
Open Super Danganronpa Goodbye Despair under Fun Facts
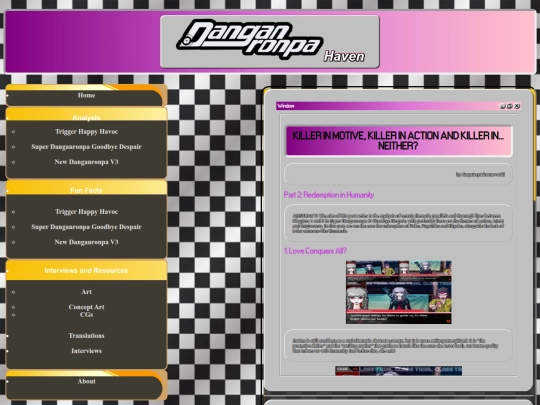point(86,227)
